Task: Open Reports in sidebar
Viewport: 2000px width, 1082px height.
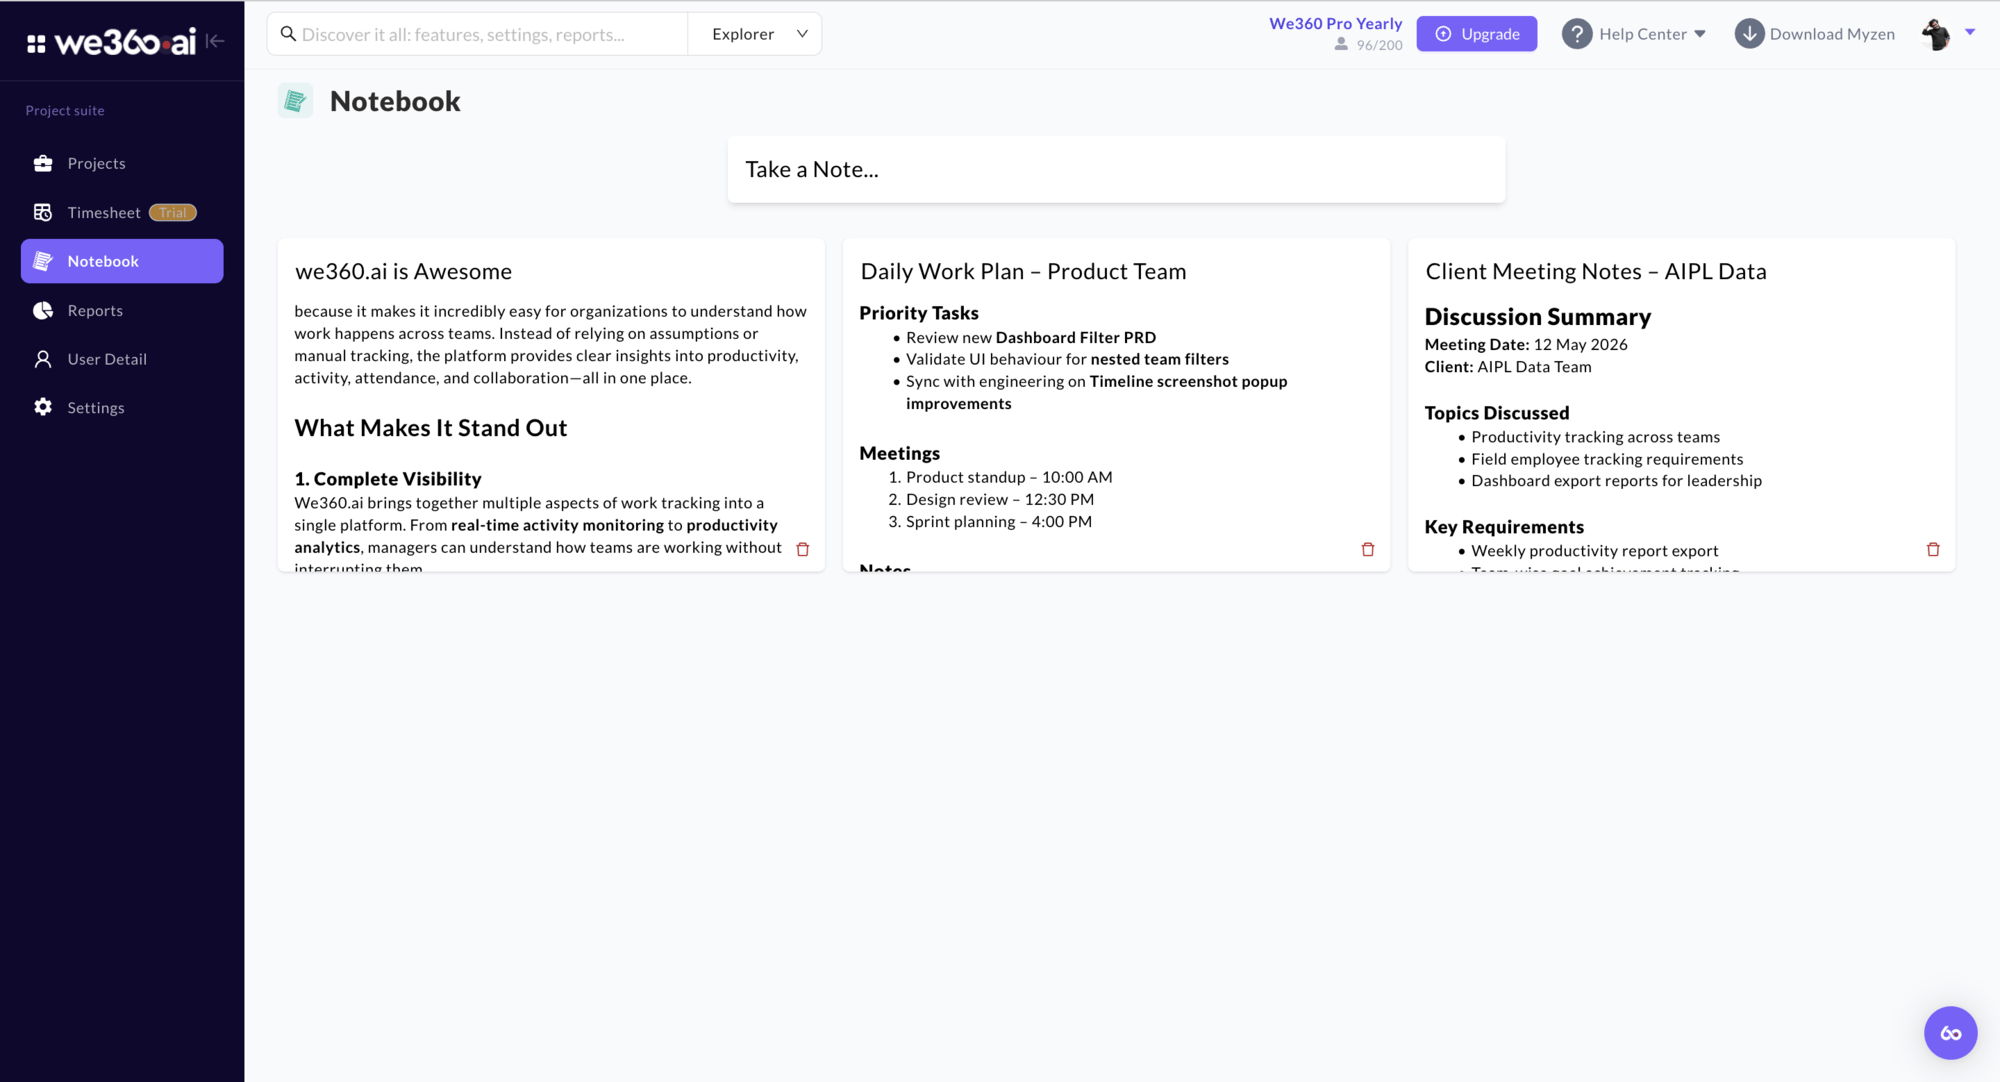Action: point(122,310)
